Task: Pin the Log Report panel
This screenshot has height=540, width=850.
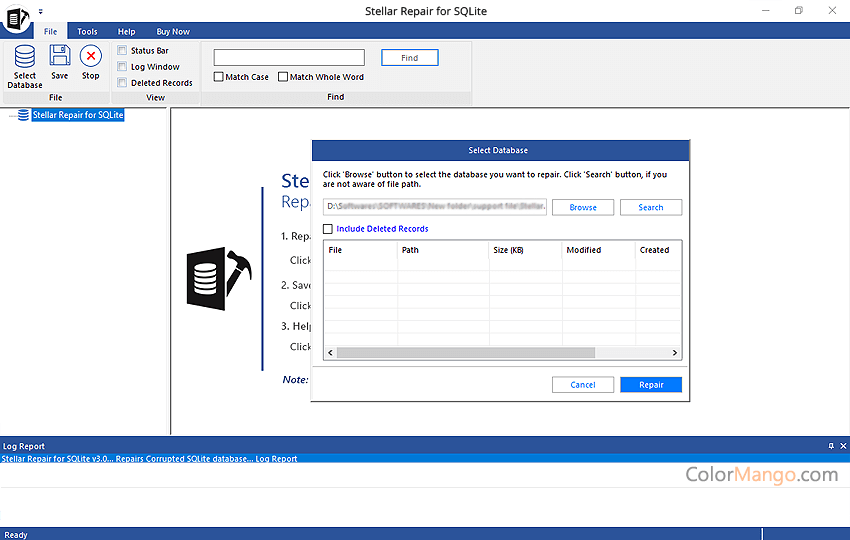Action: 831,446
